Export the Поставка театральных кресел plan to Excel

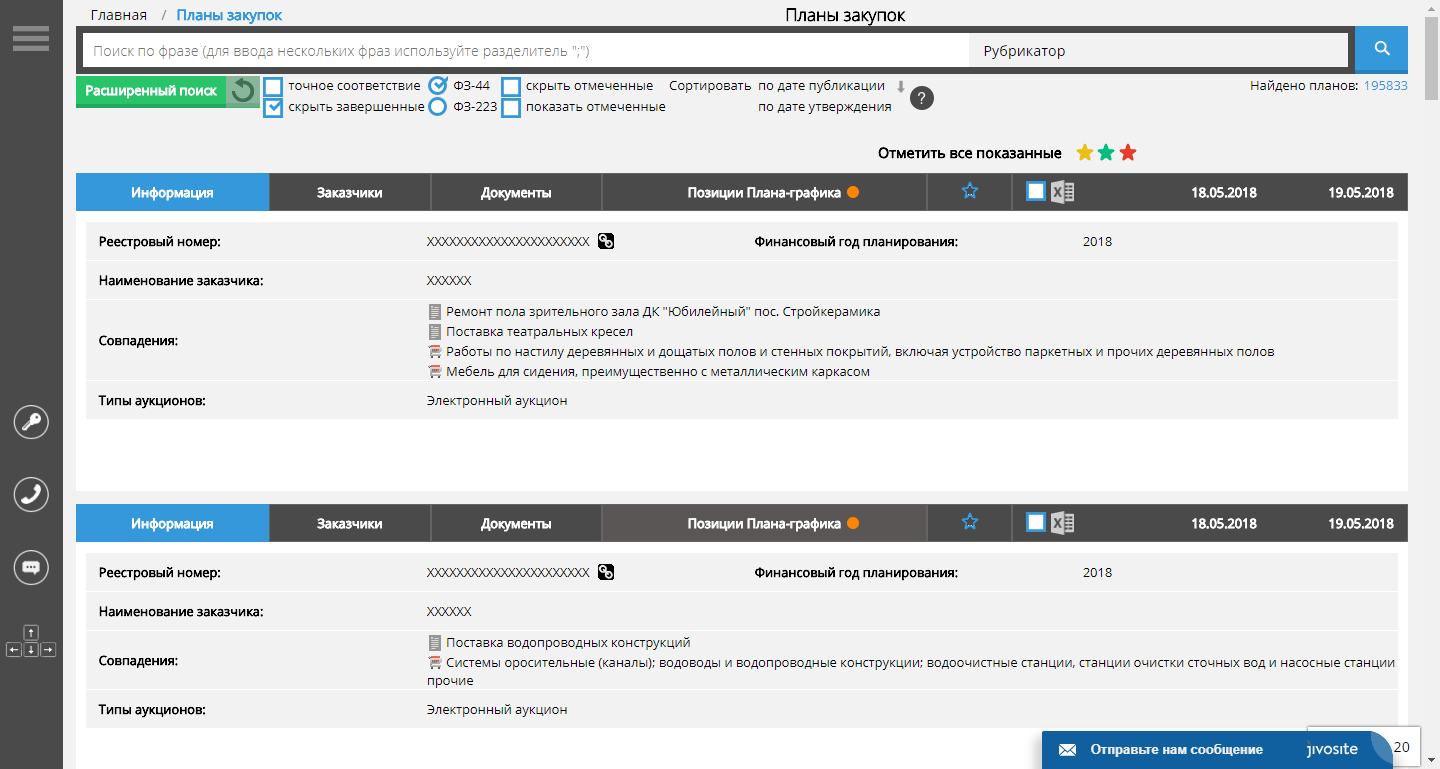[1062, 191]
